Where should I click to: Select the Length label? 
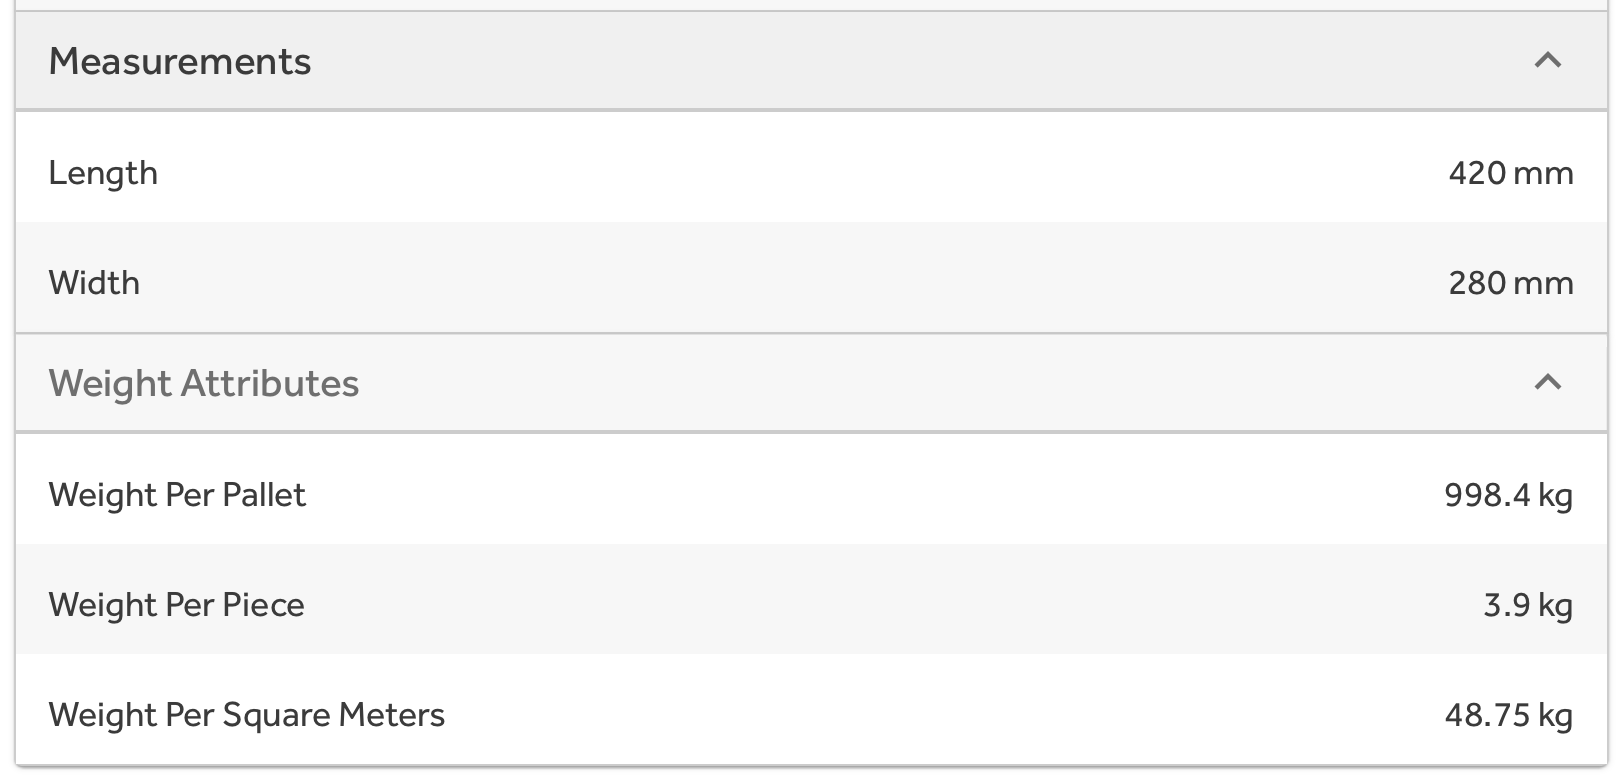click(103, 174)
